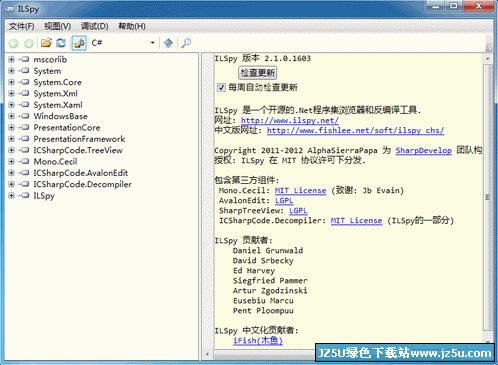Screen dimensions: 498x365
Task: Expand the PresentationFramework assembly node
Action: point(11,139)
